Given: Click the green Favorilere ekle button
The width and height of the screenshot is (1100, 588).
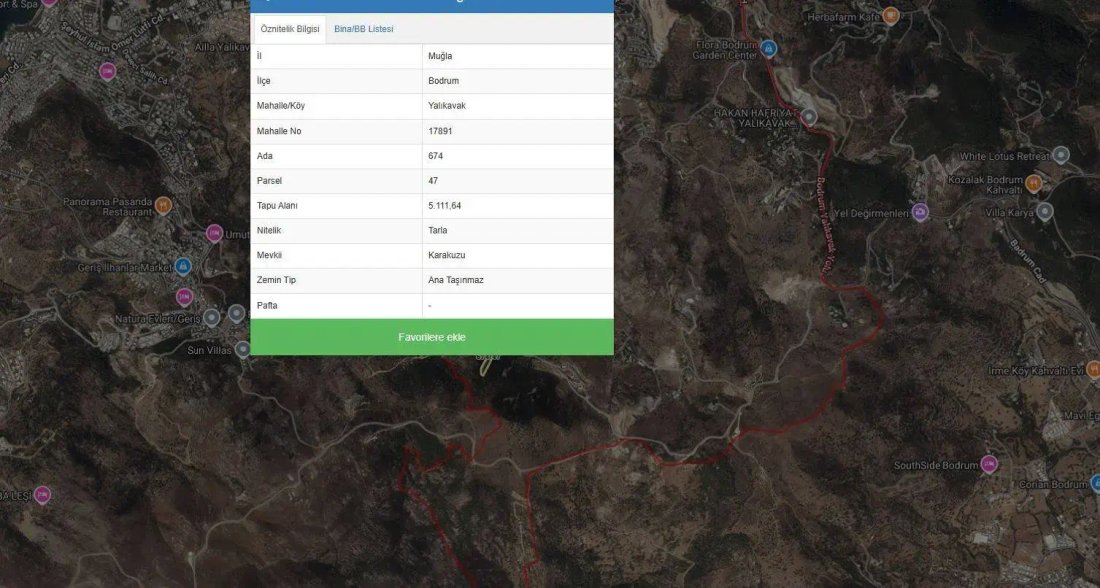Looking at the screenshot, I should [432, 337].
